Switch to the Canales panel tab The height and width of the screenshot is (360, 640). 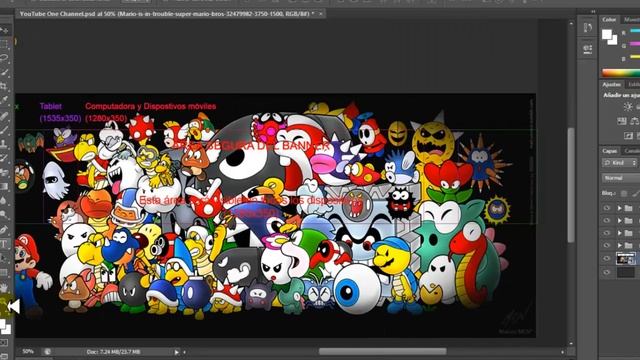pos(632,151)
